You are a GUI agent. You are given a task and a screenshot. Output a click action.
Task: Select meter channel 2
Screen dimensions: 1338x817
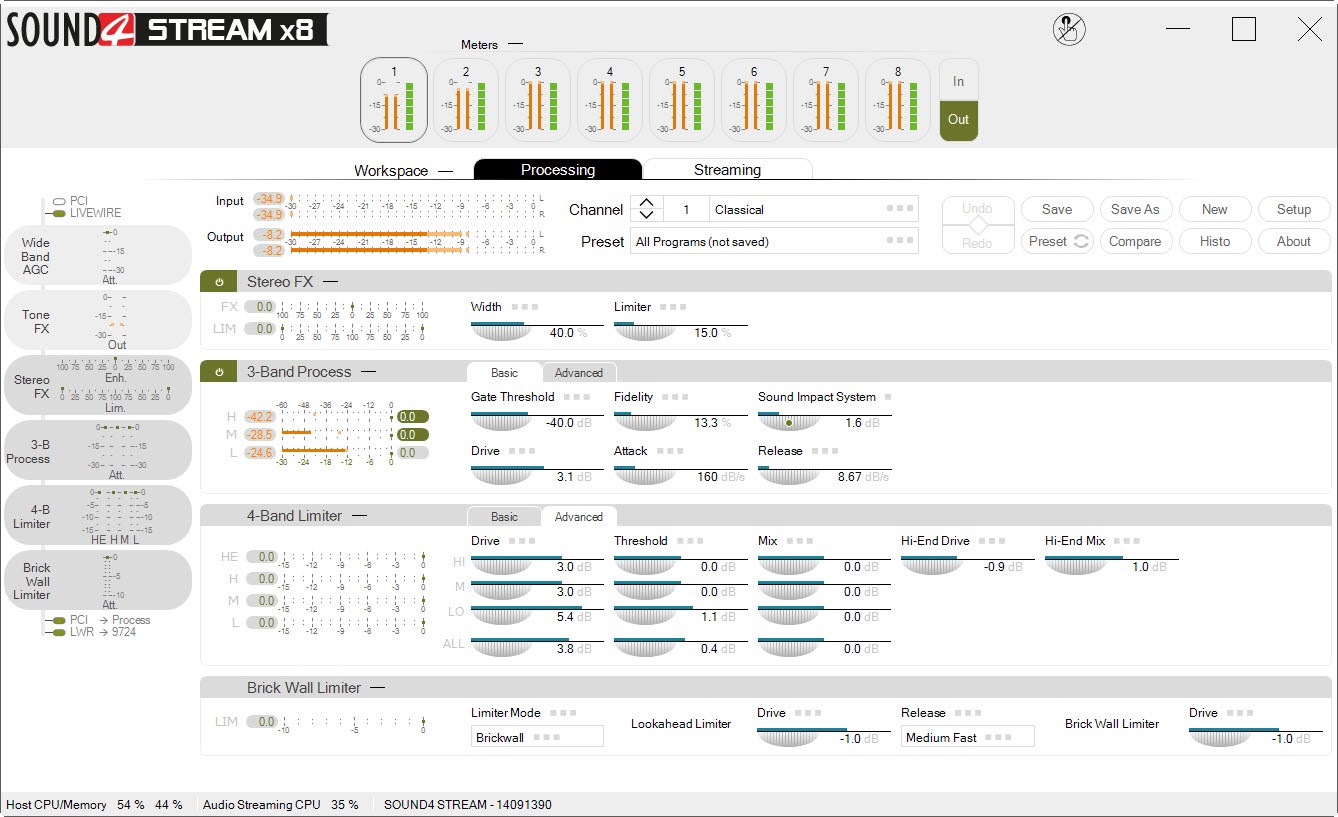[466, 100]
